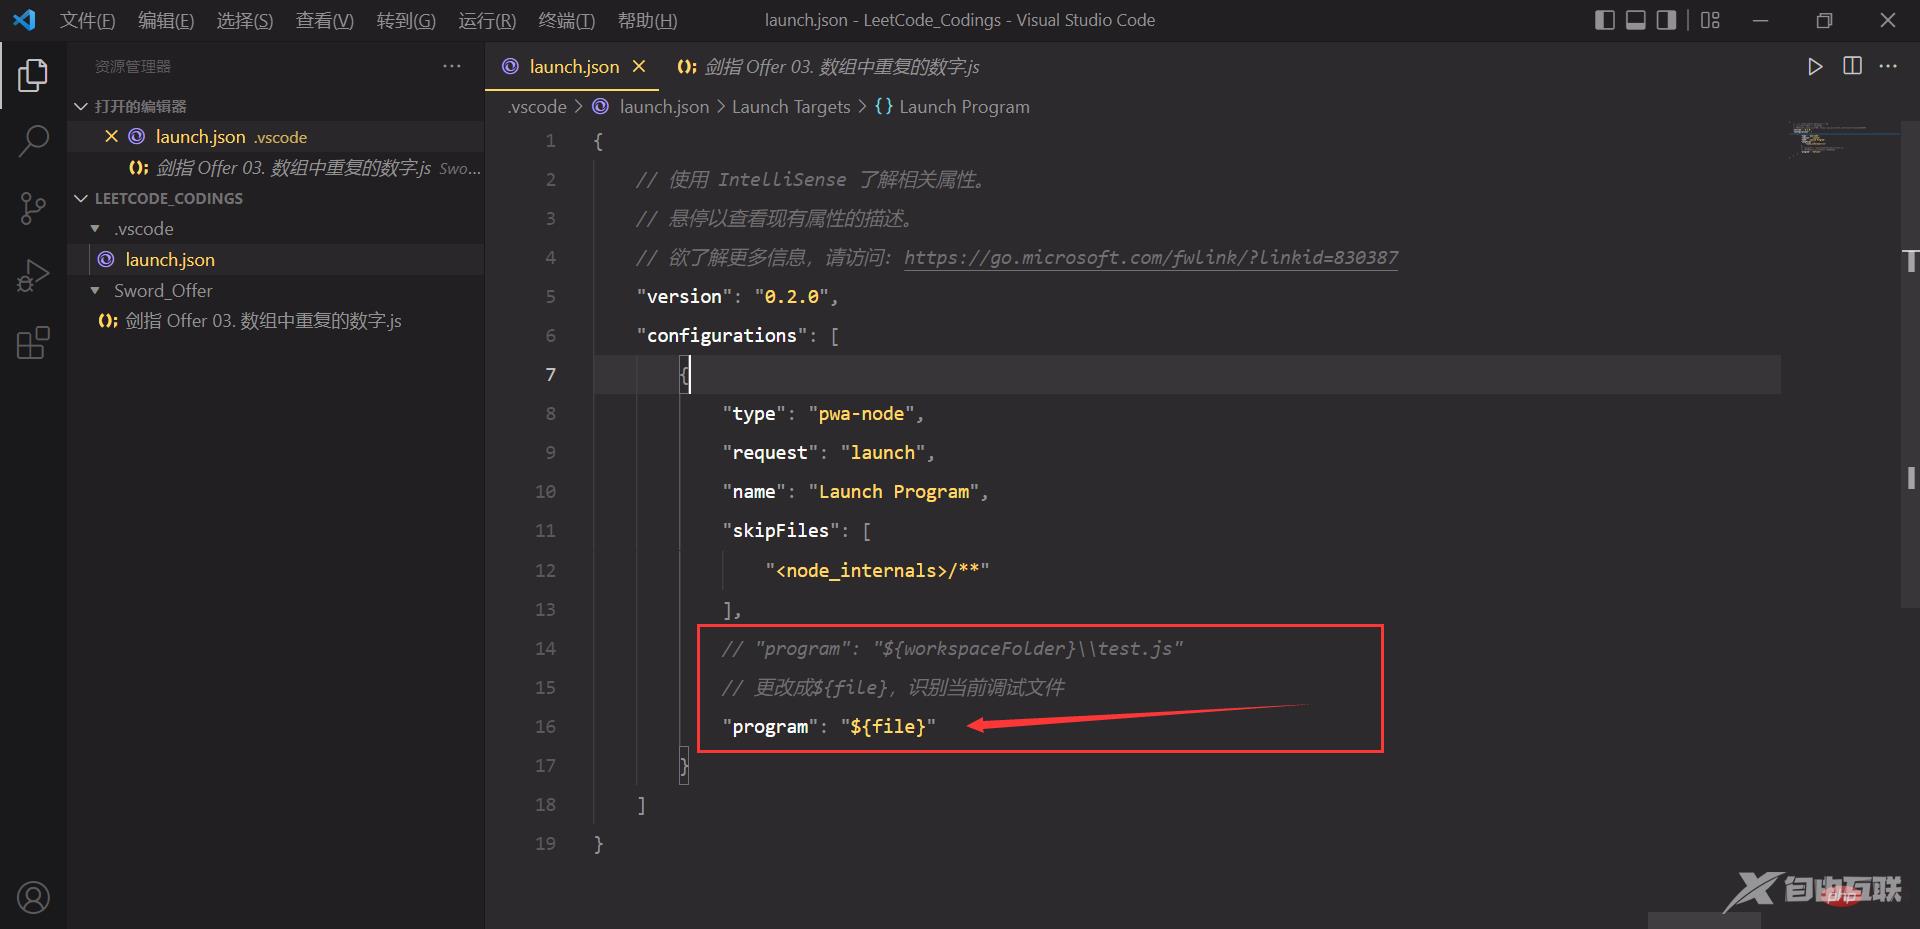Open 文件(F) menu

click(87, 20)
